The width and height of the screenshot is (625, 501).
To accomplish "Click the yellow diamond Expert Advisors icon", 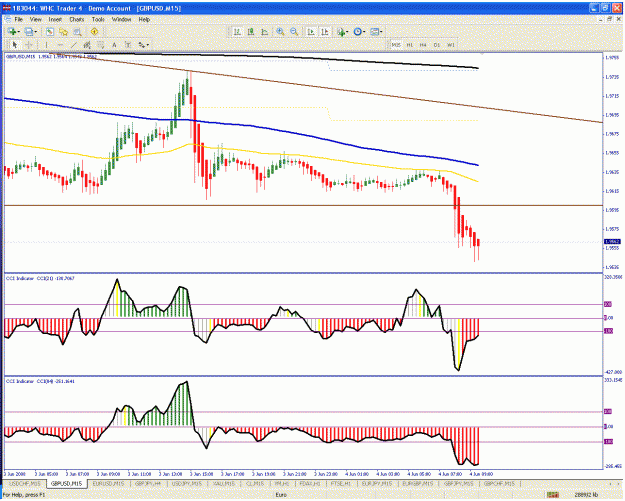I will click(94, 31).
